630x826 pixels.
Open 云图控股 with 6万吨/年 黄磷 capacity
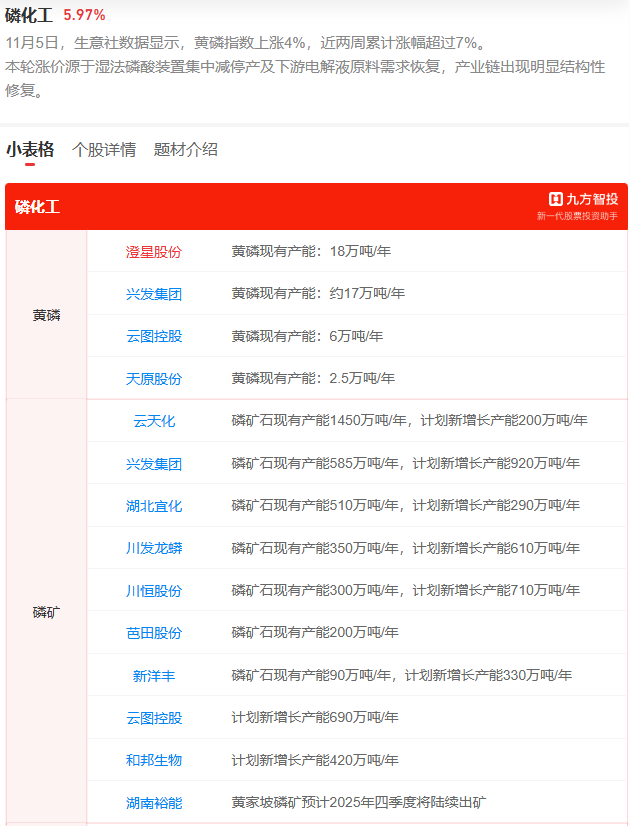point(154,336)
